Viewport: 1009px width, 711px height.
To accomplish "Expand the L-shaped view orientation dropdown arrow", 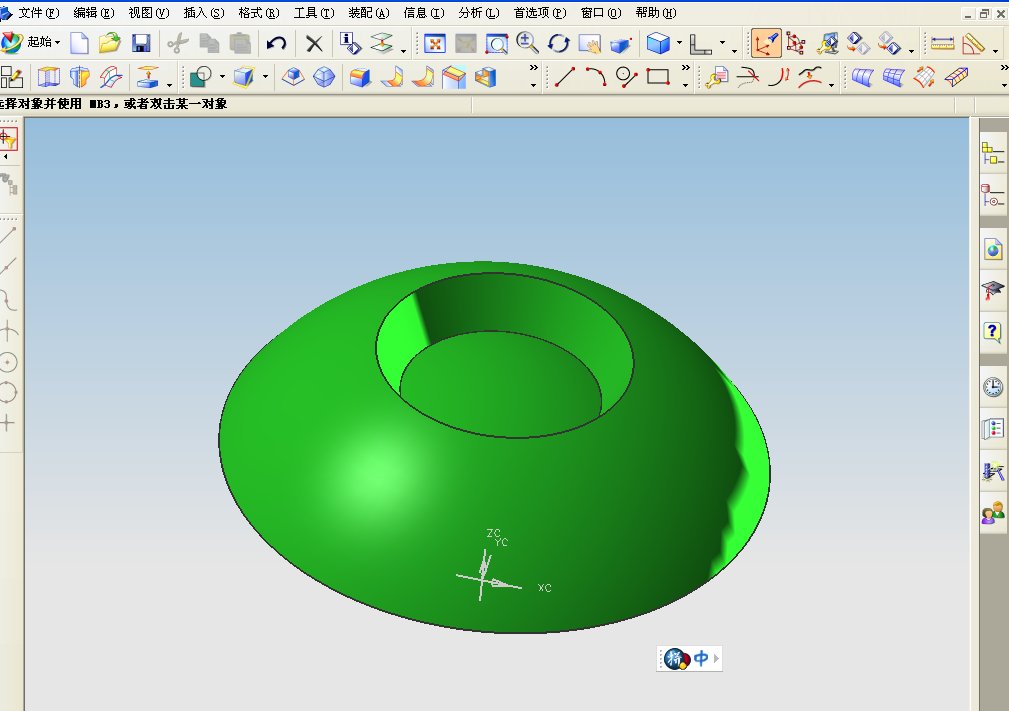I will point(722,43).
